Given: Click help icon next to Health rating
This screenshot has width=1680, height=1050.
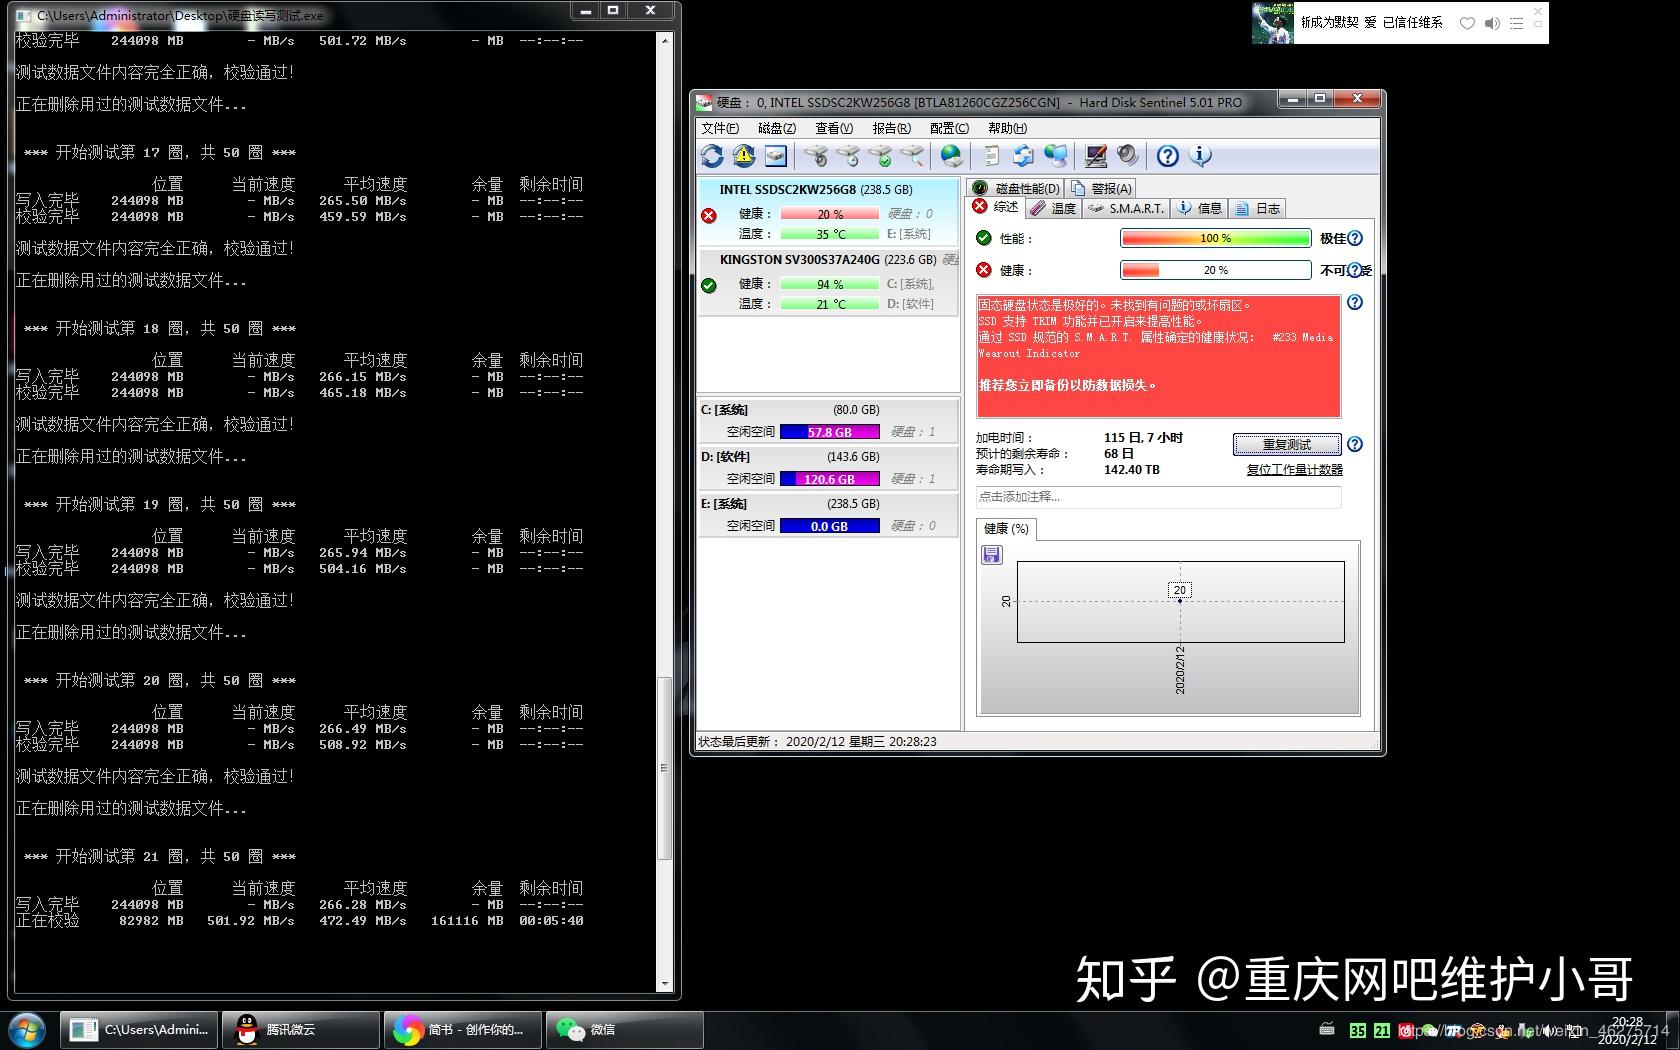Looking at the screenshot, I should coord(1355,270).
